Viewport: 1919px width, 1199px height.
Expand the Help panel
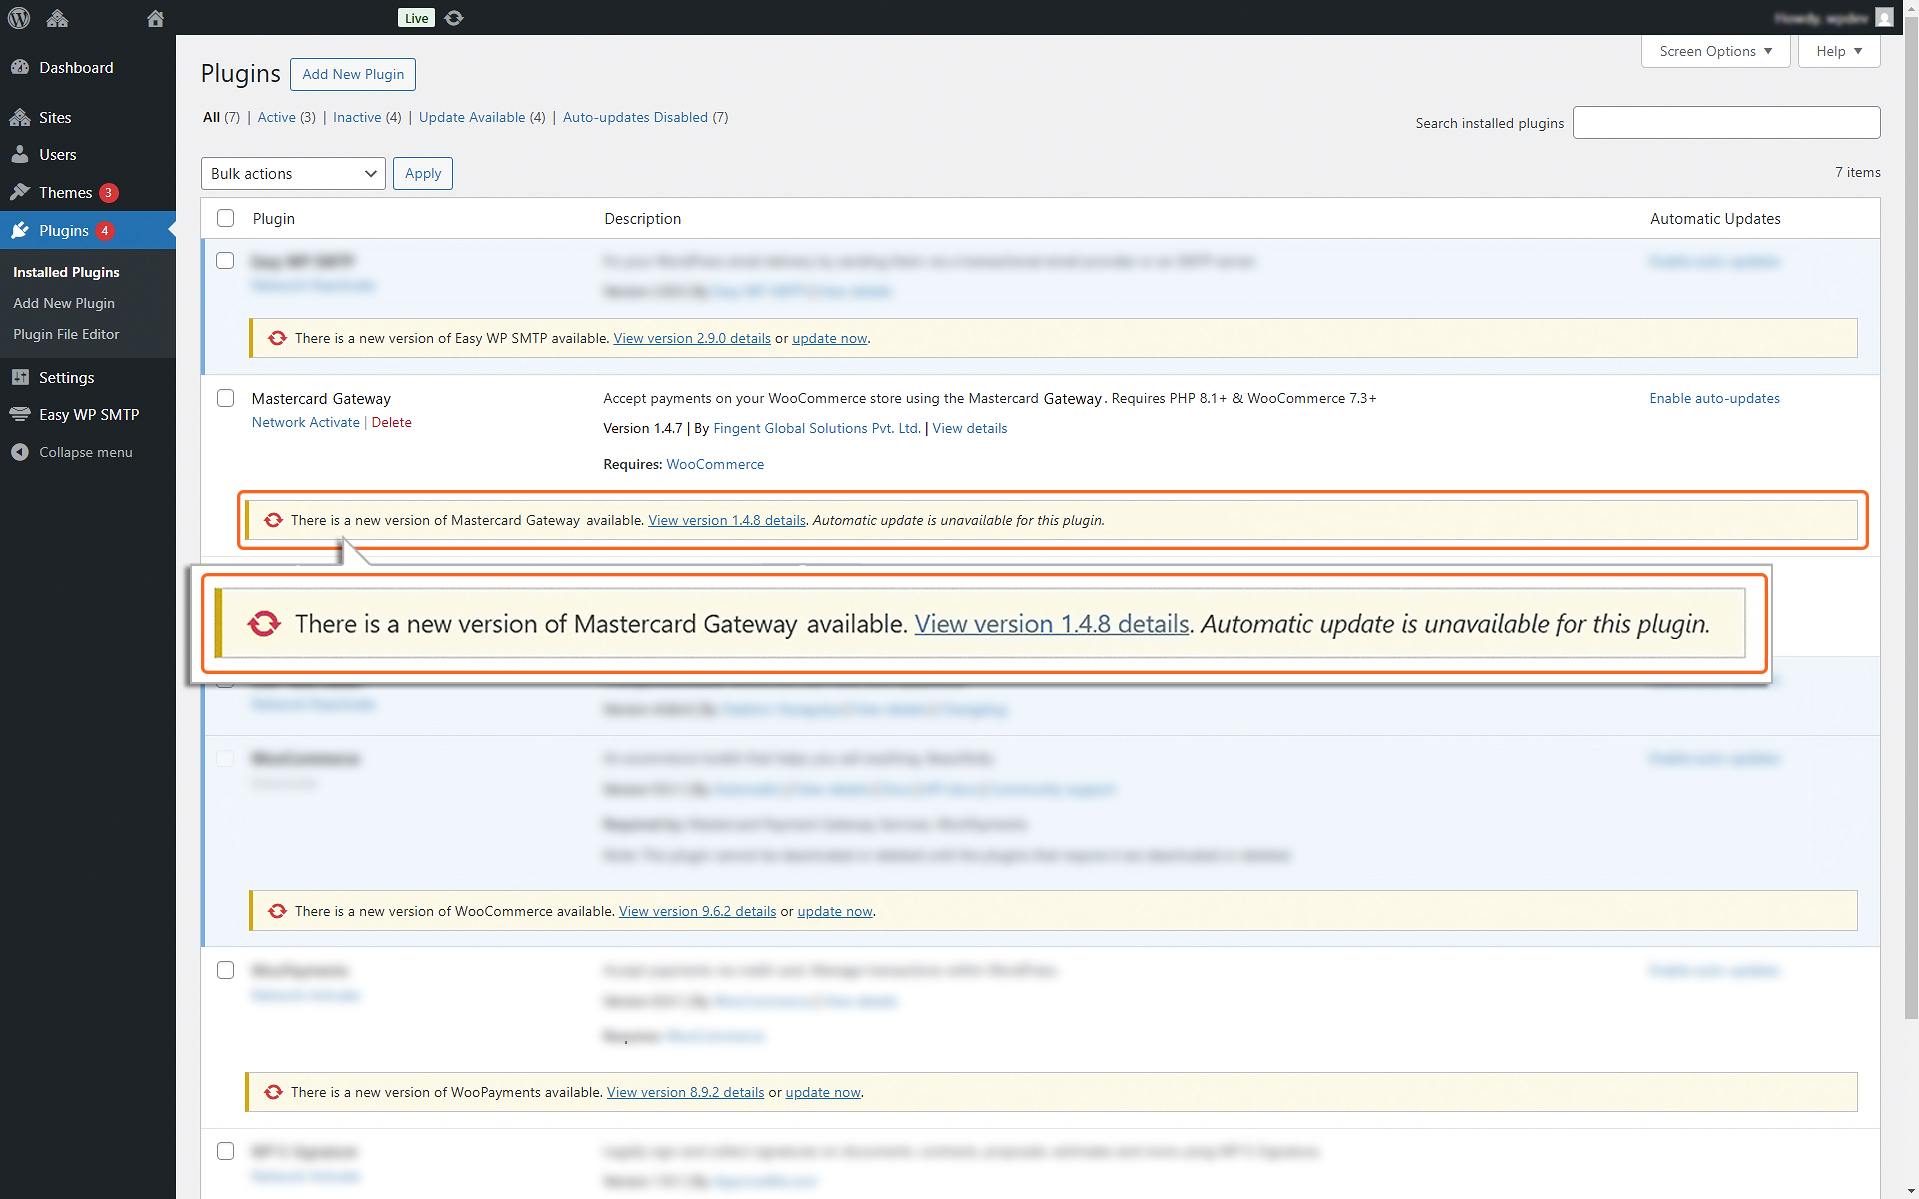(1839, 51)
